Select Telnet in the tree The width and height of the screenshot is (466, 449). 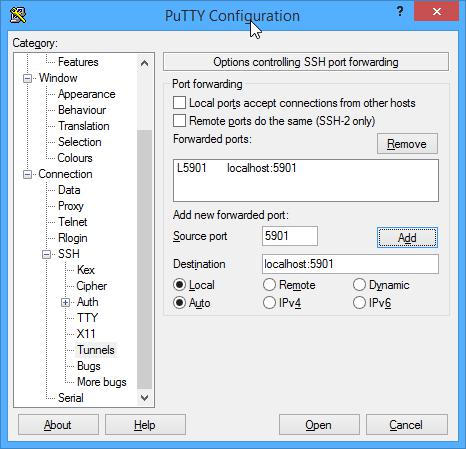click(73, 222)
